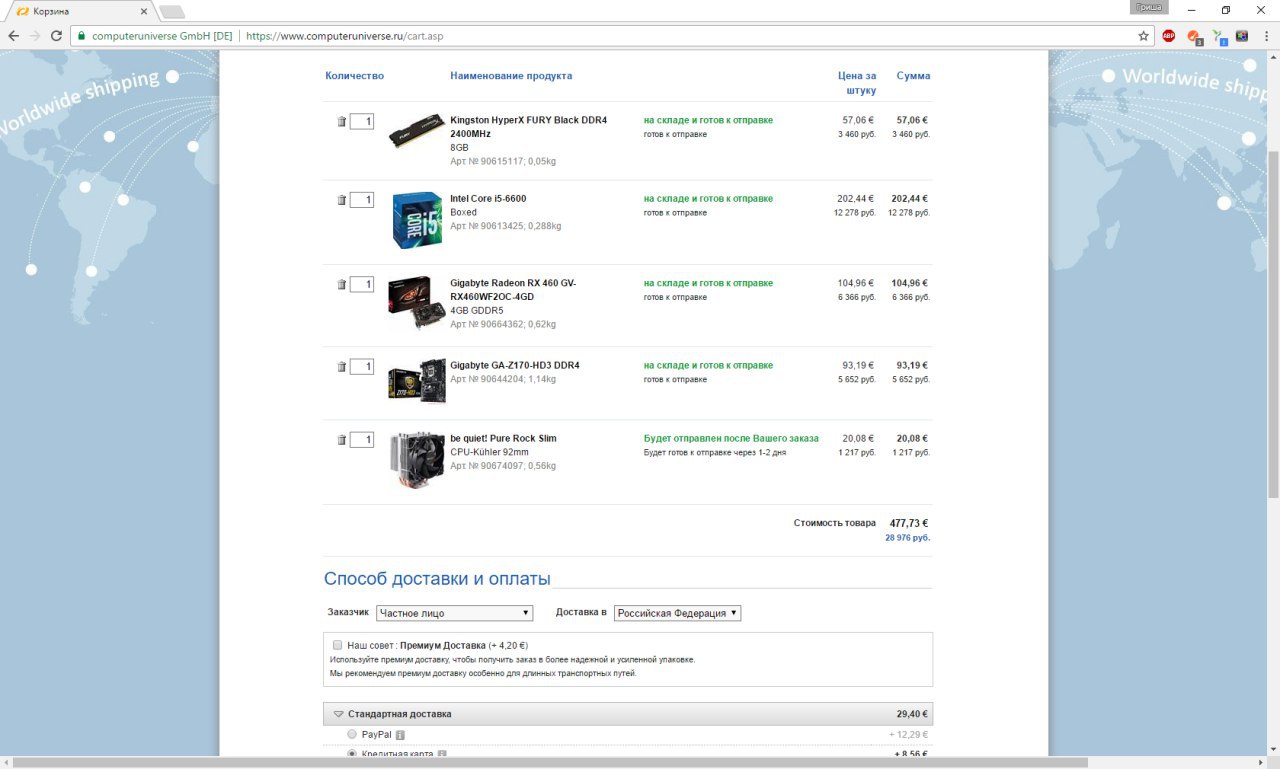Open the Гриша profile switcher
The image size is (1280, 769).
[x=1147, y=8]
